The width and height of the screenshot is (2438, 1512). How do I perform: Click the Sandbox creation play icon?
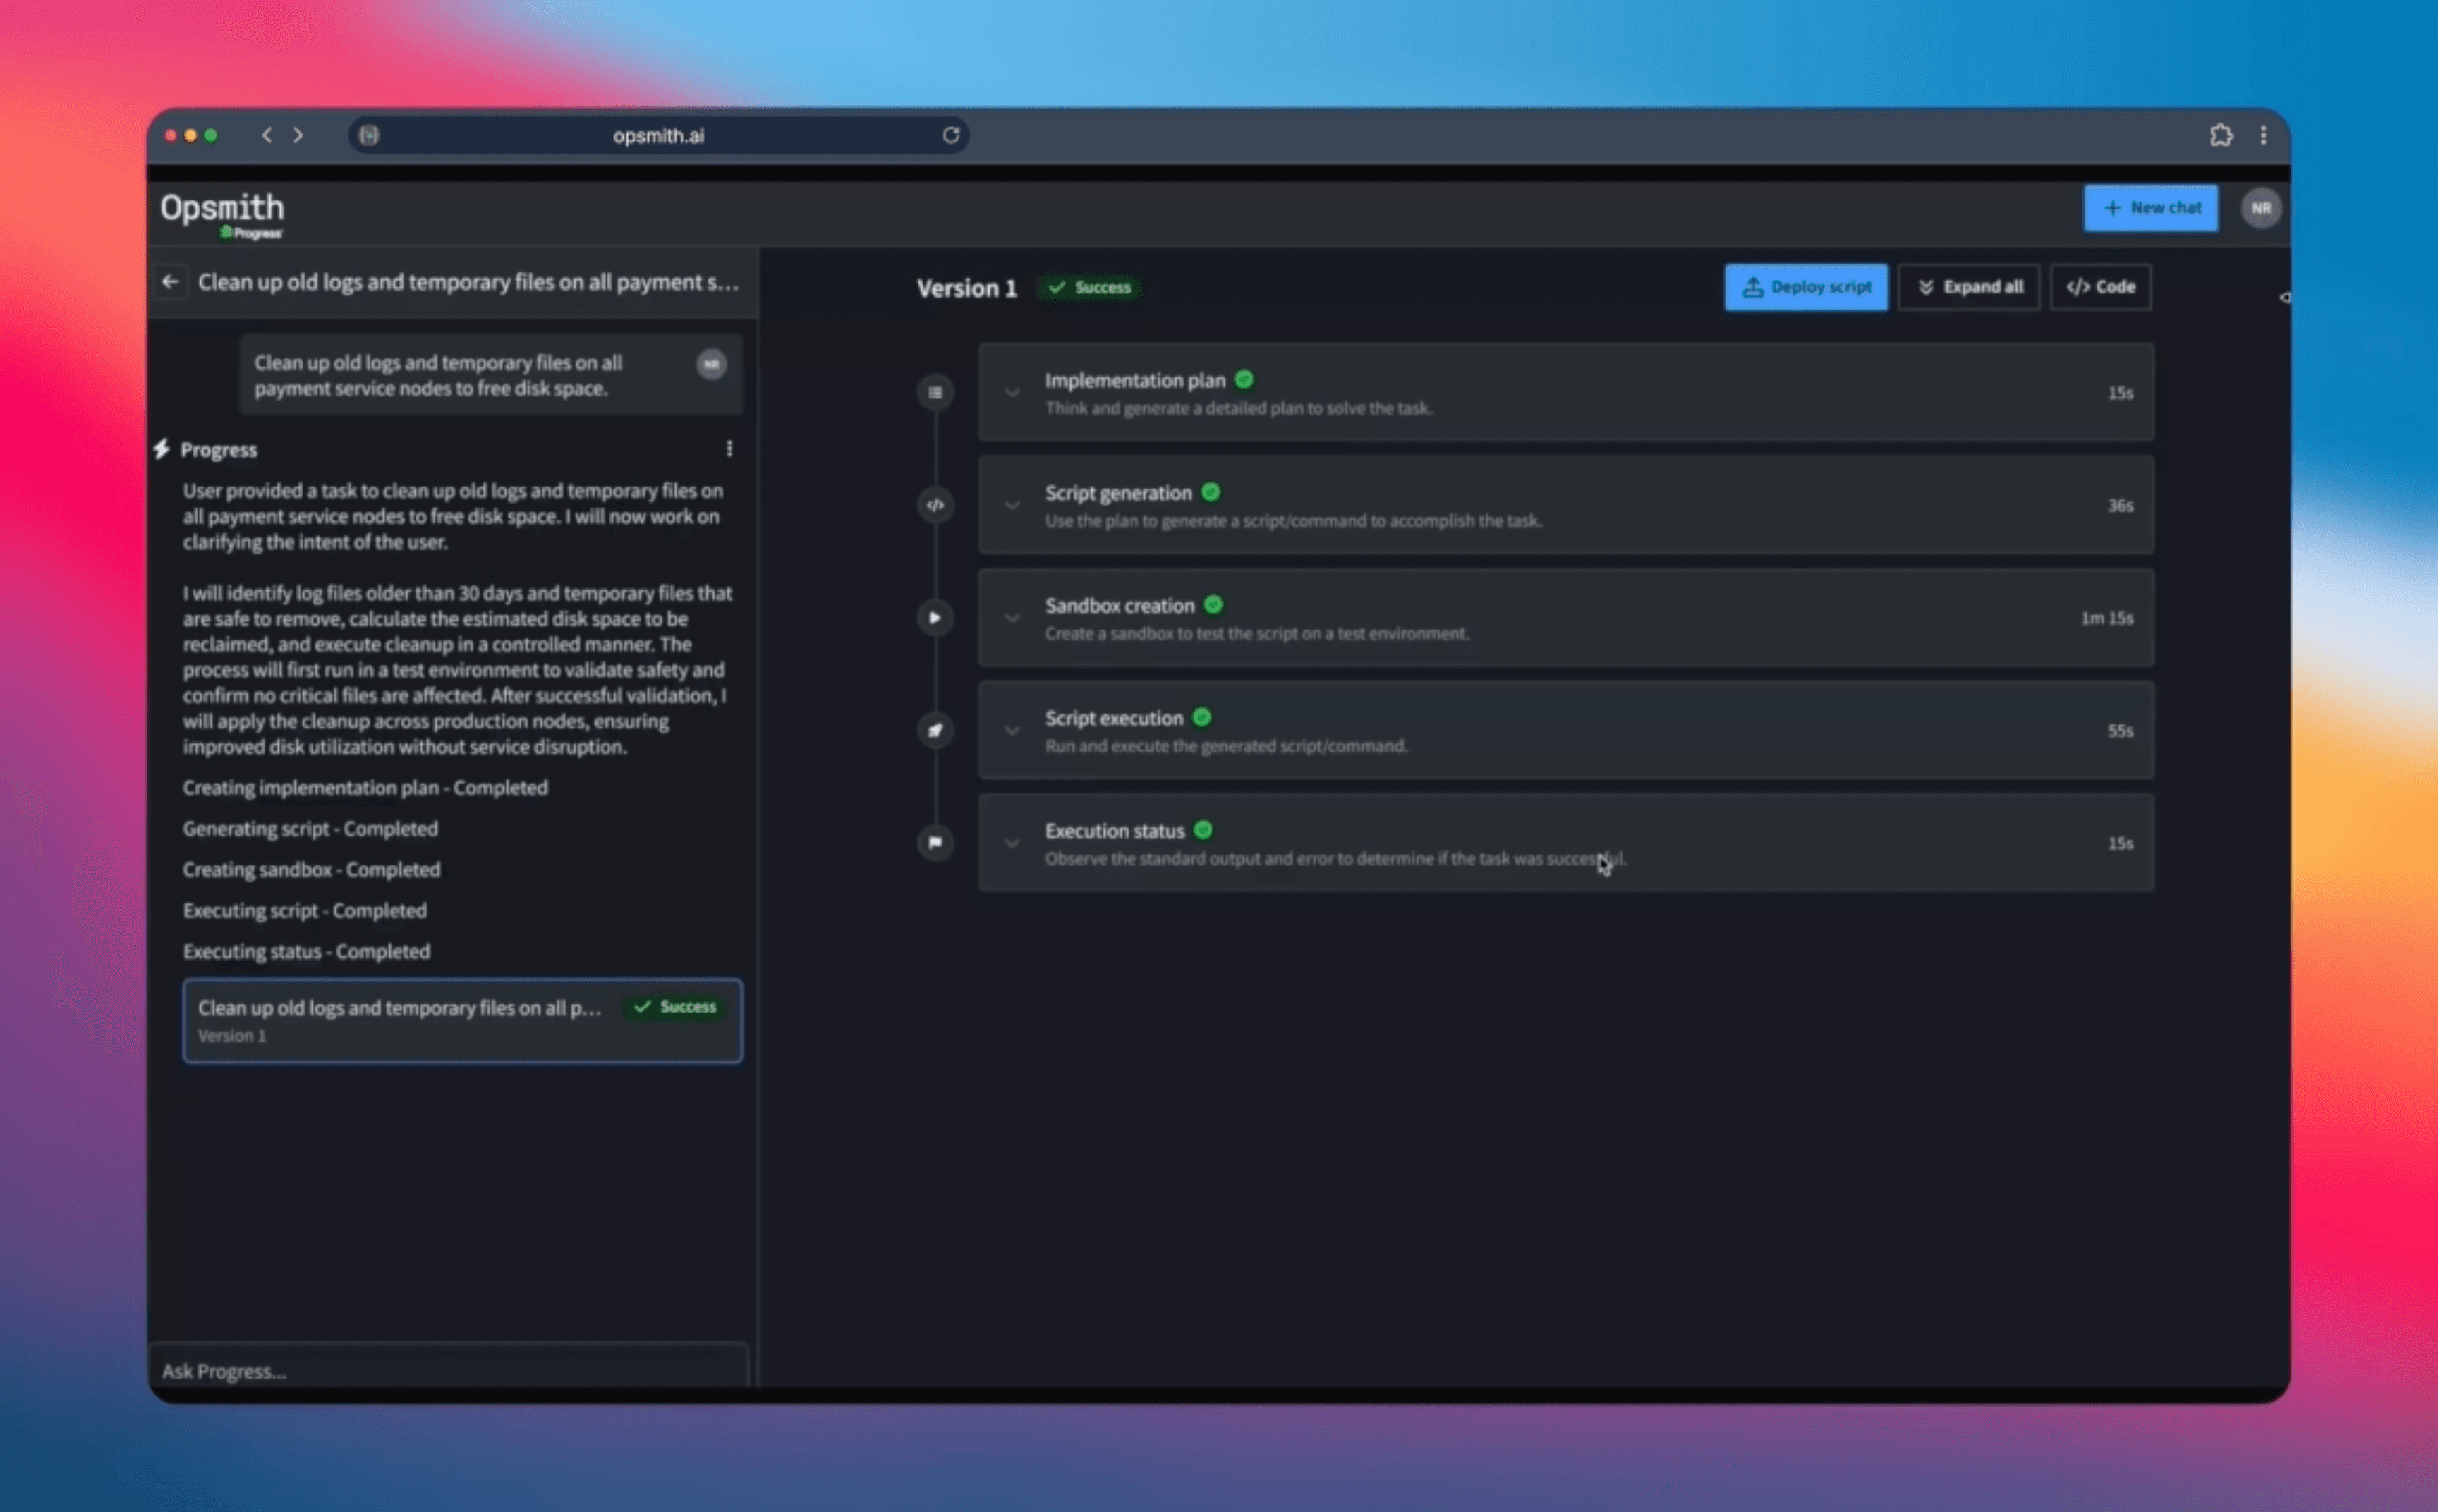tap(934, 617)
